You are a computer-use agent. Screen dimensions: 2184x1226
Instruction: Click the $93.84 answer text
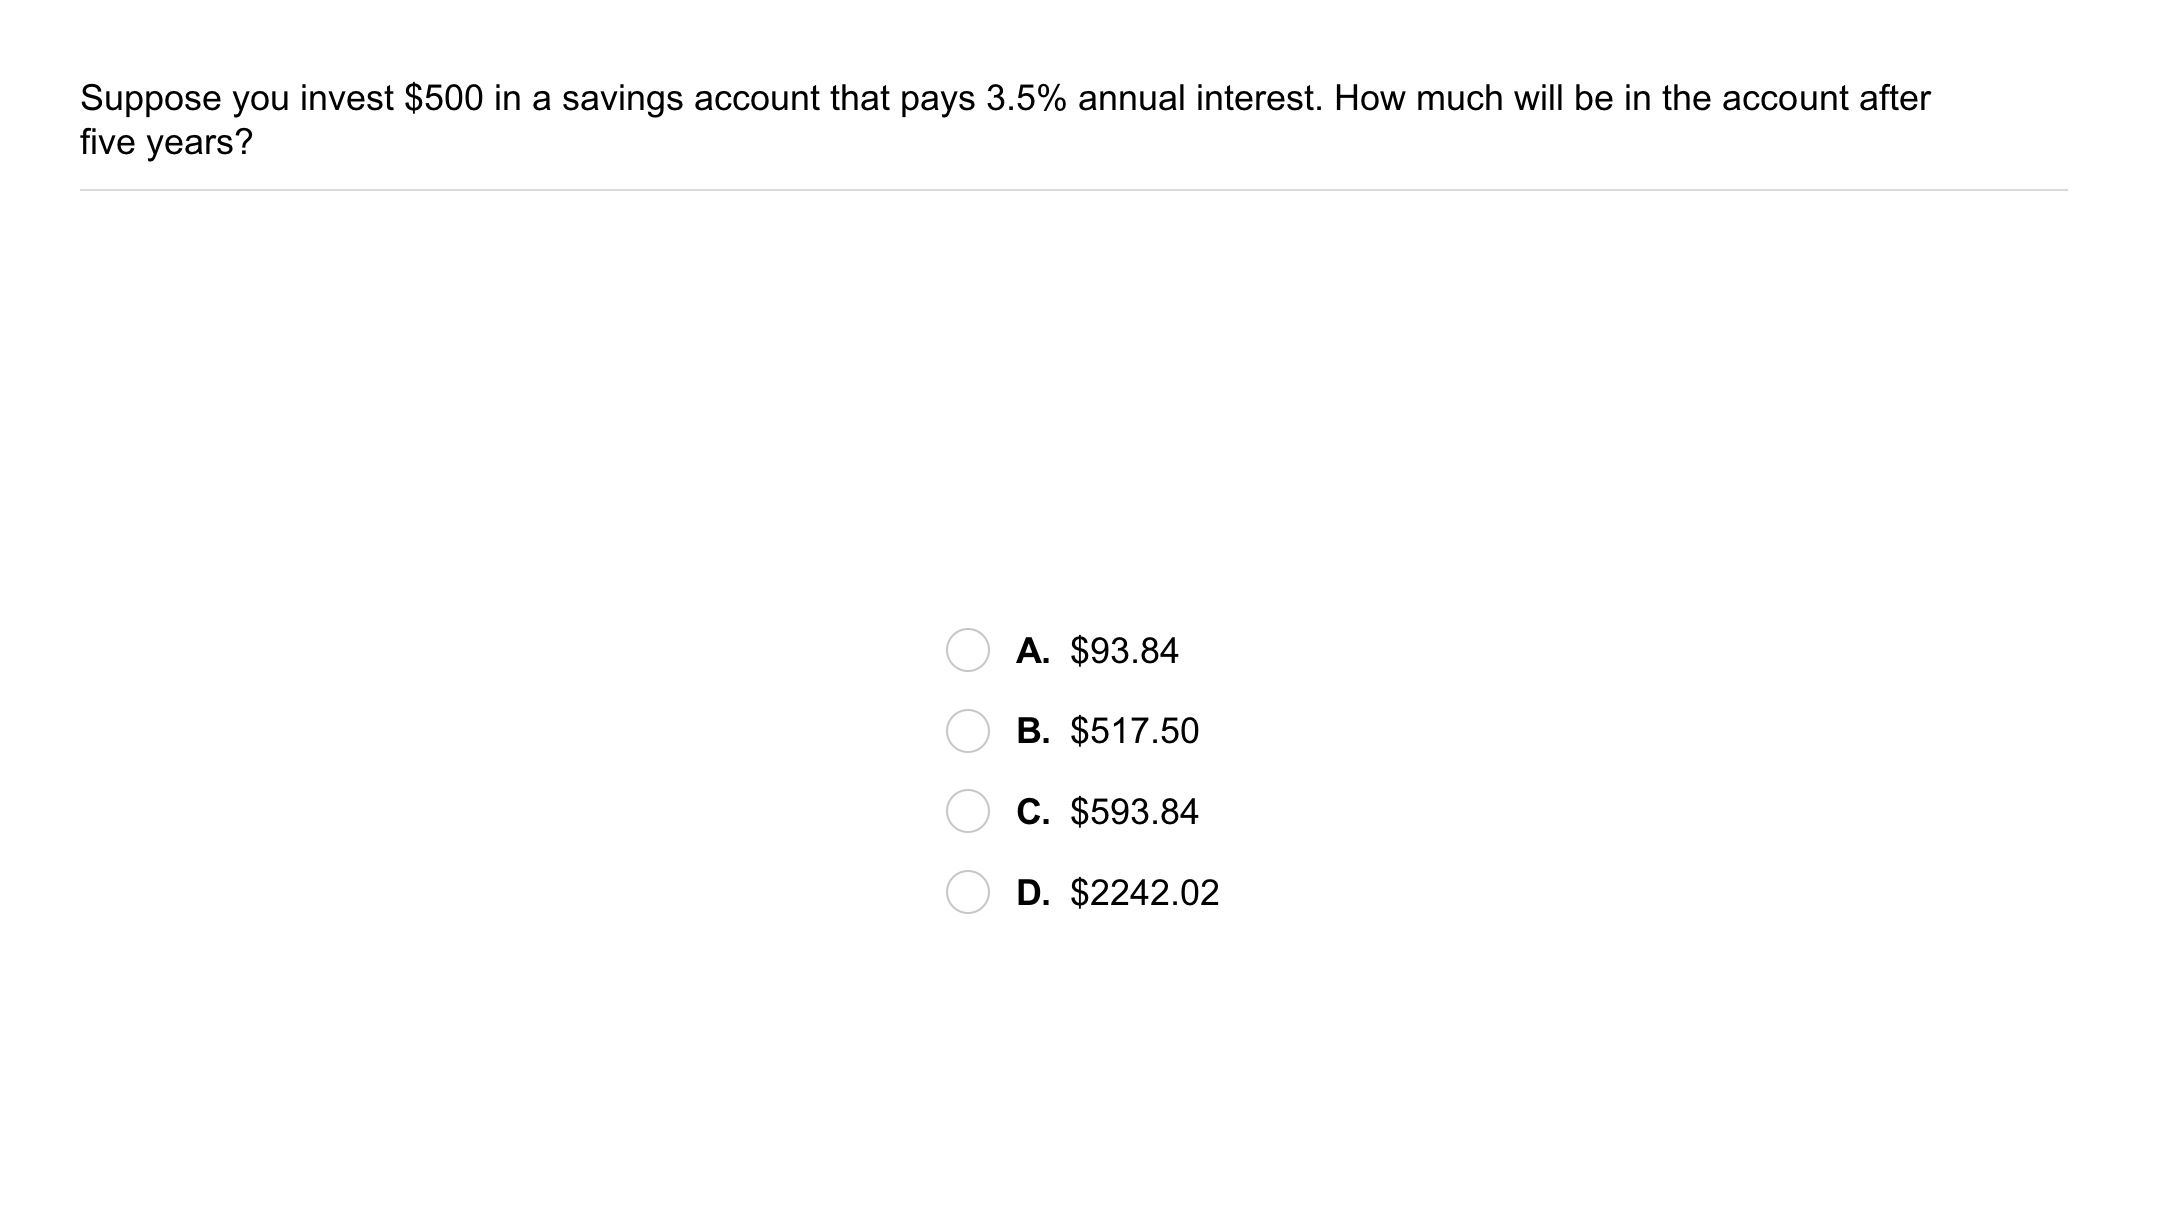1124,651
